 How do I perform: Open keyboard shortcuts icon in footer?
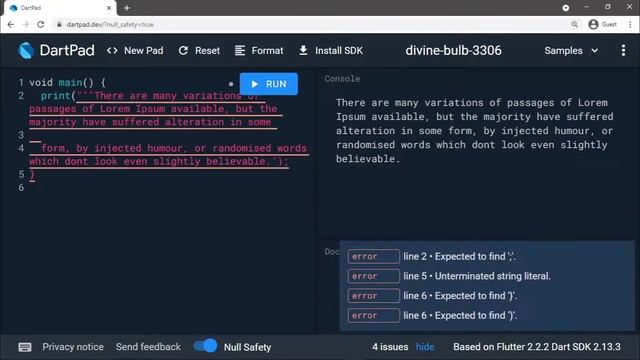[25, 347]
